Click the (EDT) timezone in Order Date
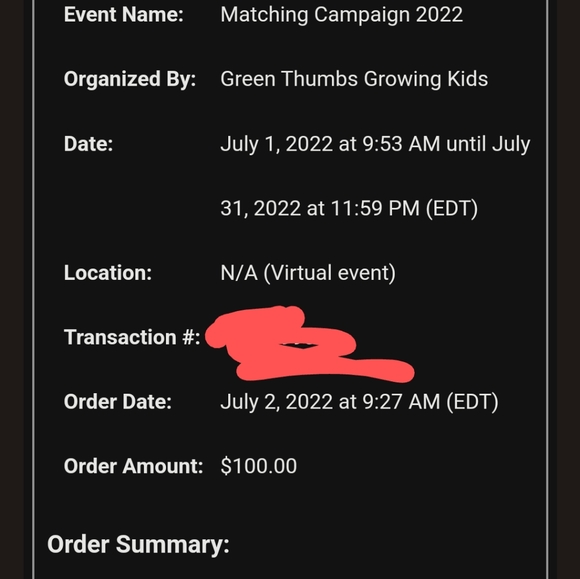This screenshot has width=580, height=579. tap(472, 402)
